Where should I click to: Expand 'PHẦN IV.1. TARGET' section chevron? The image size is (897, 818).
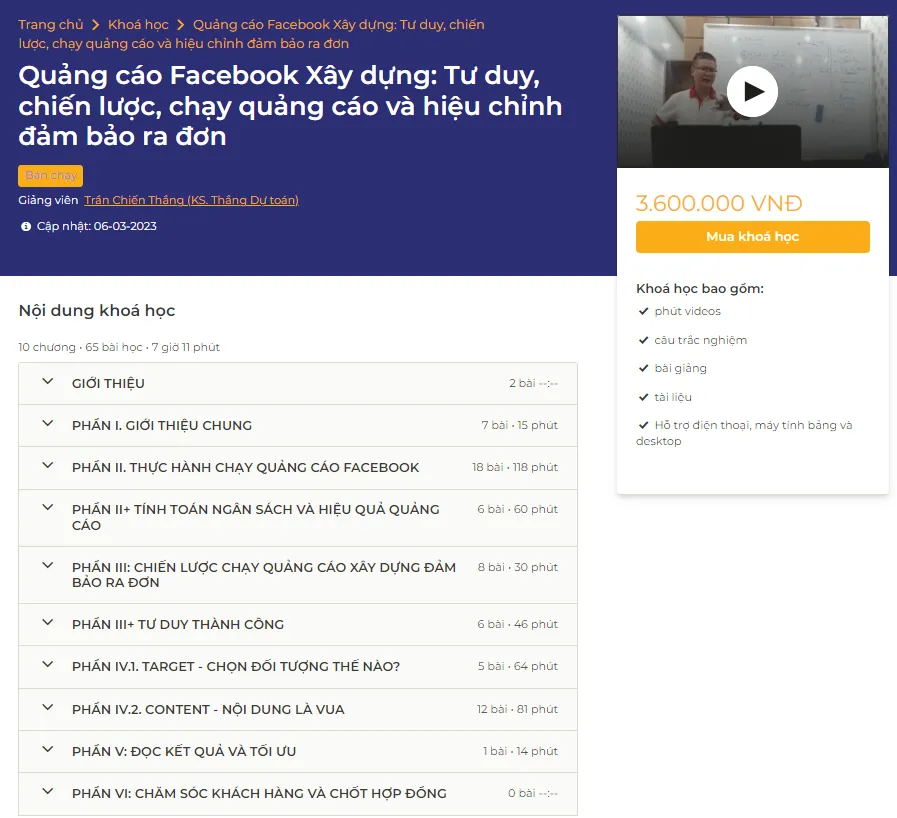47,665
